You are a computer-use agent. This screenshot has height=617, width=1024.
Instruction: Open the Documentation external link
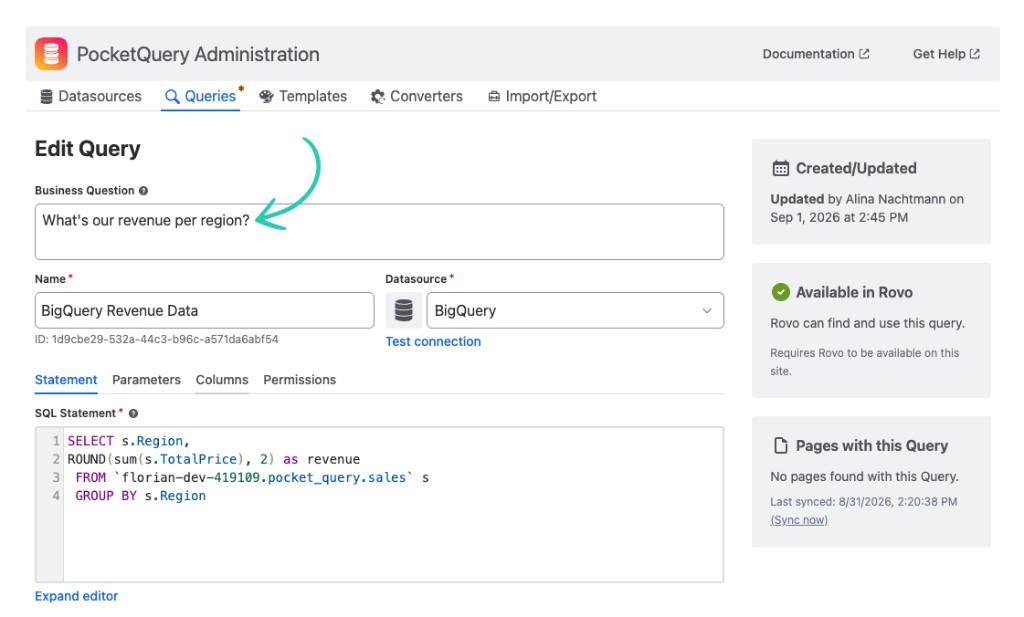pyautogui.click(x=816, y=54)
